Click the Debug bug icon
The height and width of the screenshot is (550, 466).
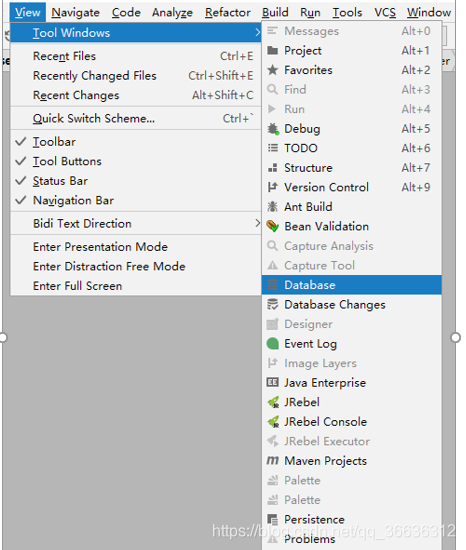point(273,129)
